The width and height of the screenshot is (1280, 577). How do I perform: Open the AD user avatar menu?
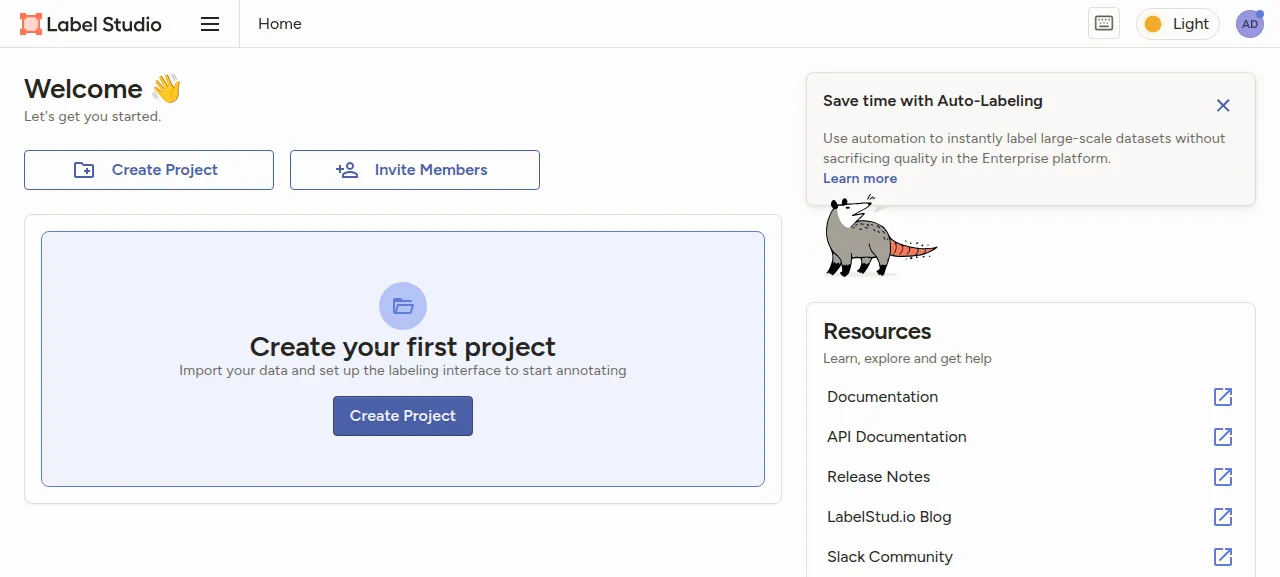(1250, 24)
